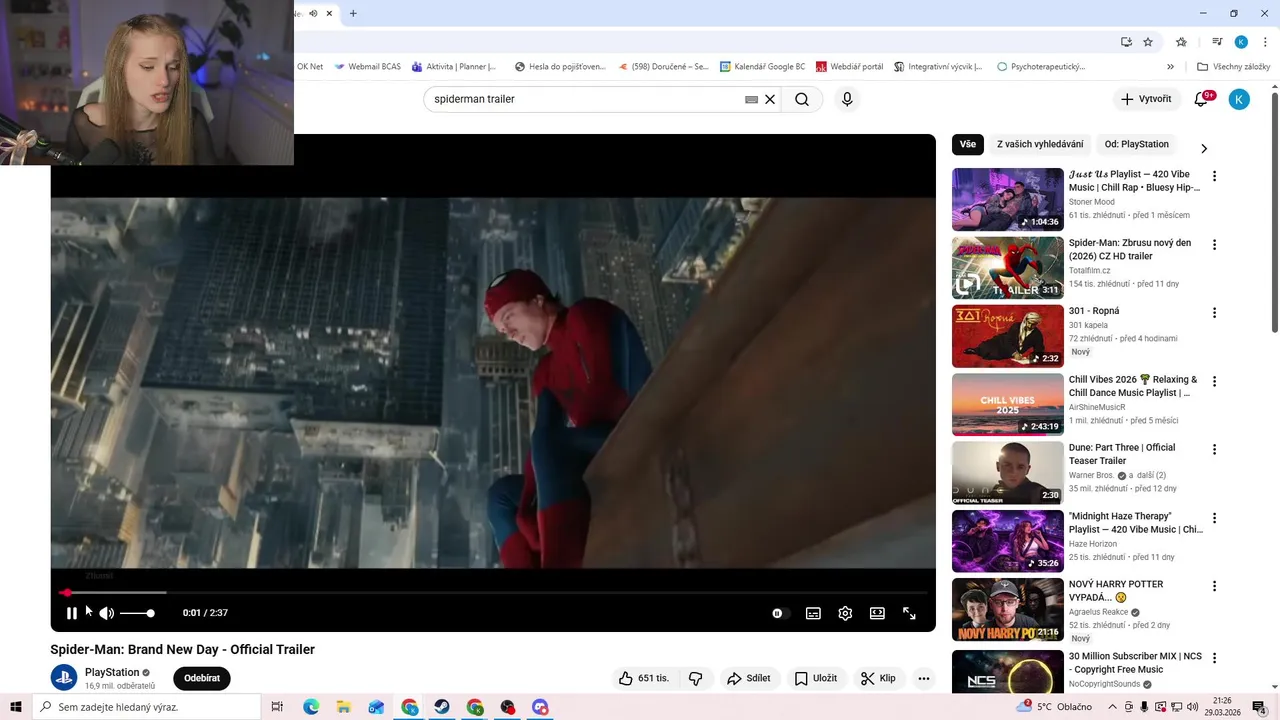Open Kalendář Google BC bookmark
Screen dimensions: 1280x720
pos(762,67)
